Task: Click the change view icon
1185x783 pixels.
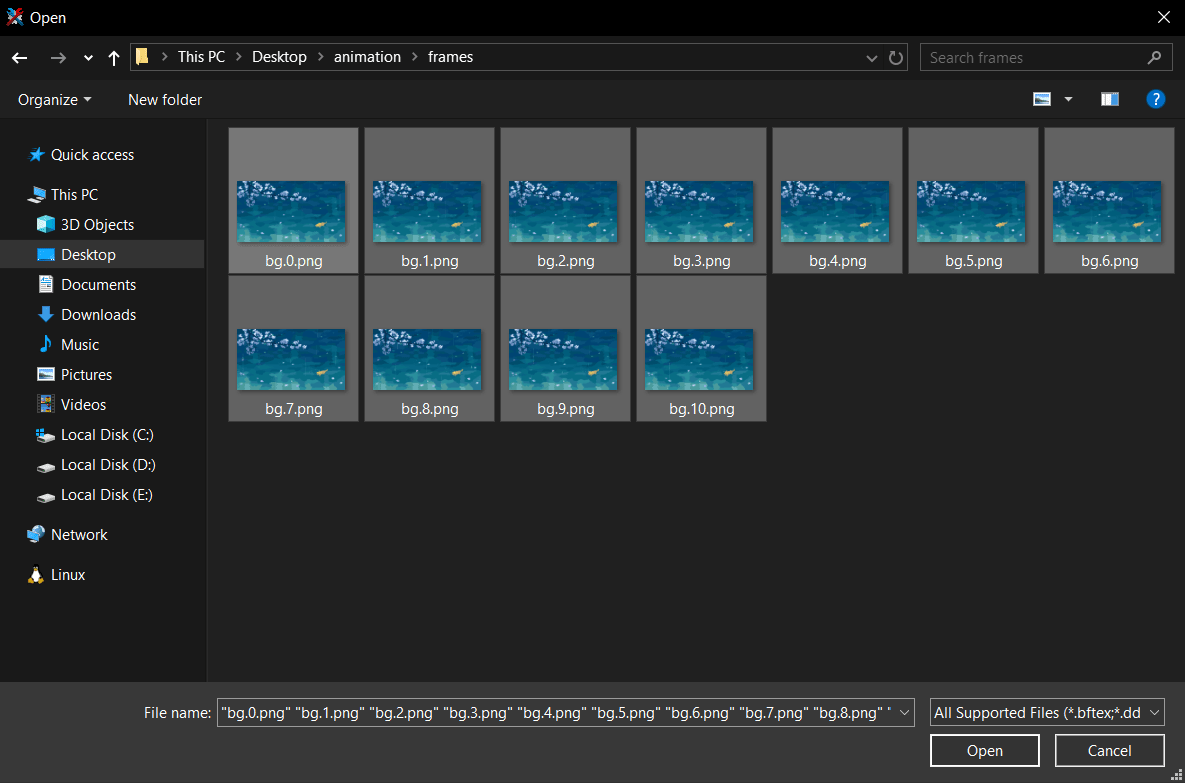Action: tap(1042, 99)
